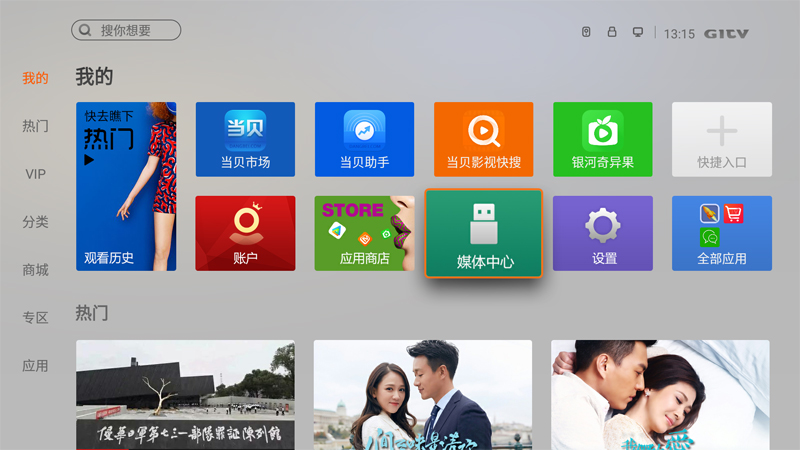
Task: Open the sleeping couple drama poster
Action: coord(660,395)
